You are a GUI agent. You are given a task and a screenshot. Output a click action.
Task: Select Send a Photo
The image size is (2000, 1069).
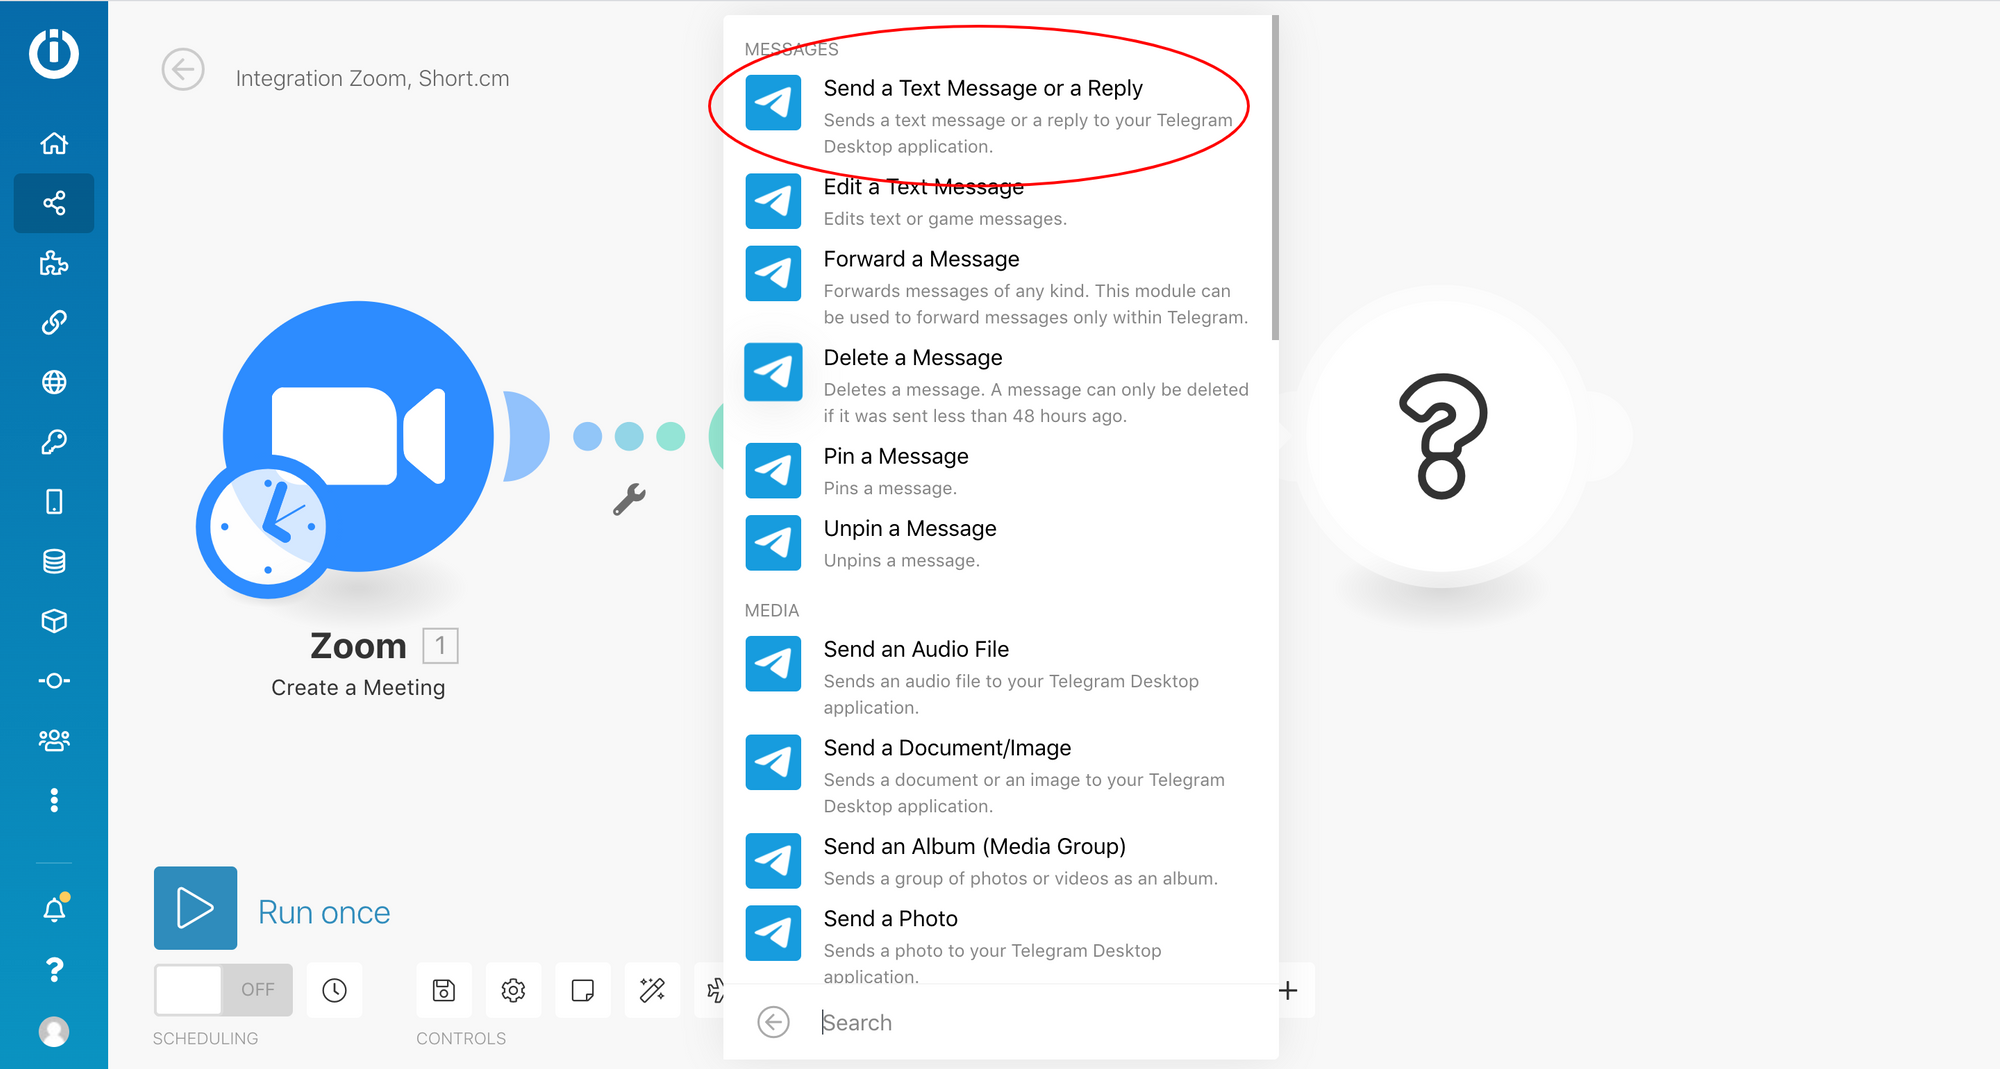click(998, 942)
